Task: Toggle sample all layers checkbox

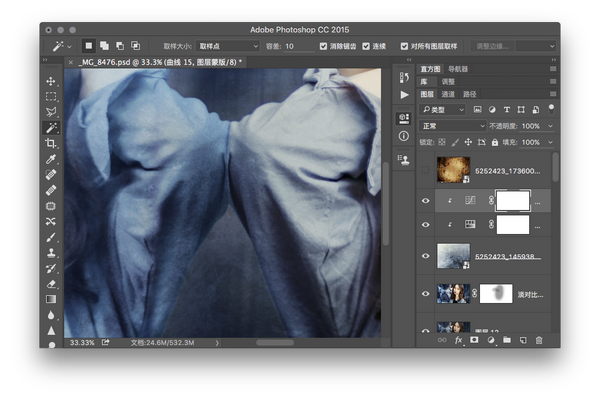Action: click(404, 46)
